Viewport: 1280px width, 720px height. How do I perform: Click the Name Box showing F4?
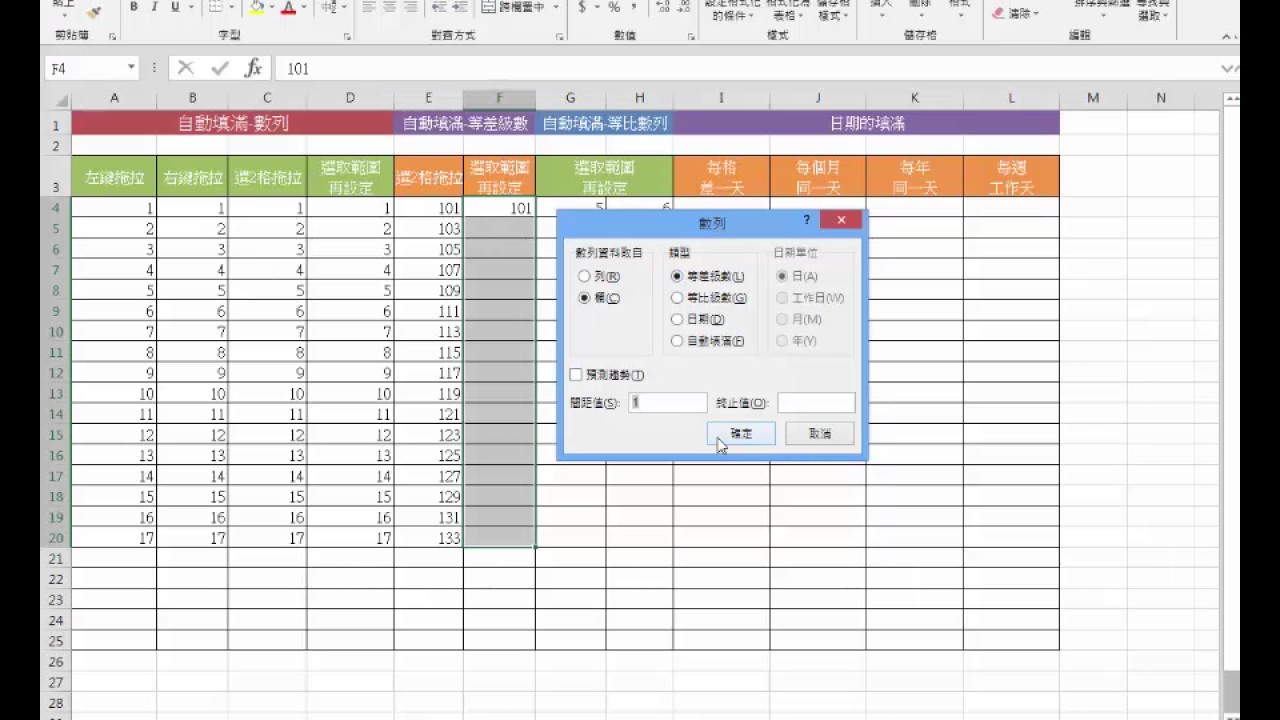pos(86,68)
